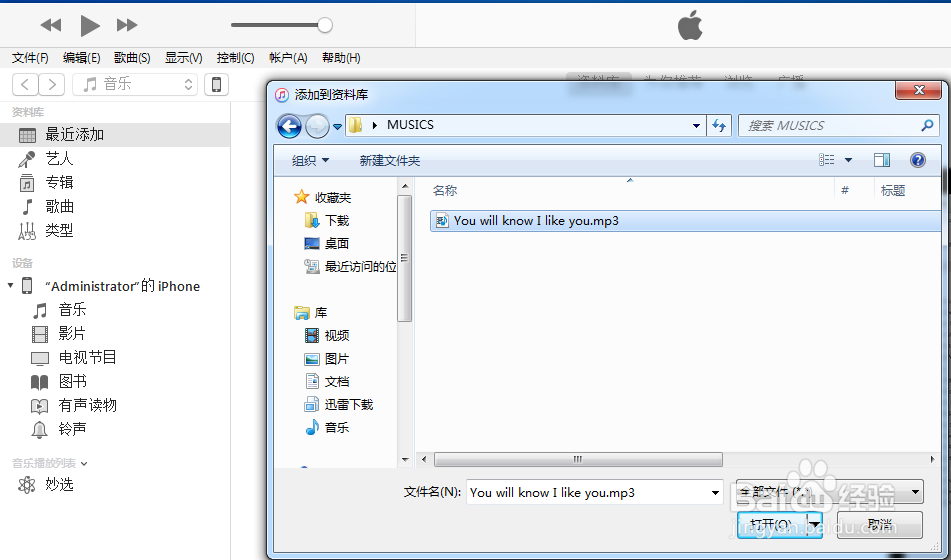Screen dimensions: 951x560
Task: Click the 打开(O) button
Action: point(772,524)
